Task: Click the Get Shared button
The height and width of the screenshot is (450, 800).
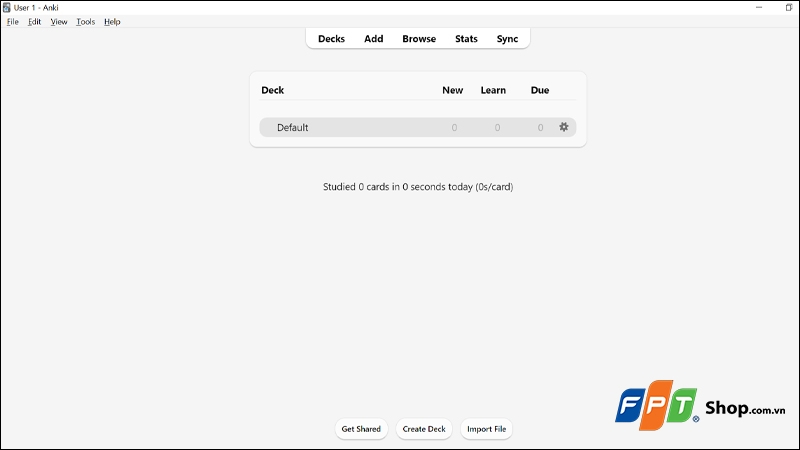Action: pos(361,429)
